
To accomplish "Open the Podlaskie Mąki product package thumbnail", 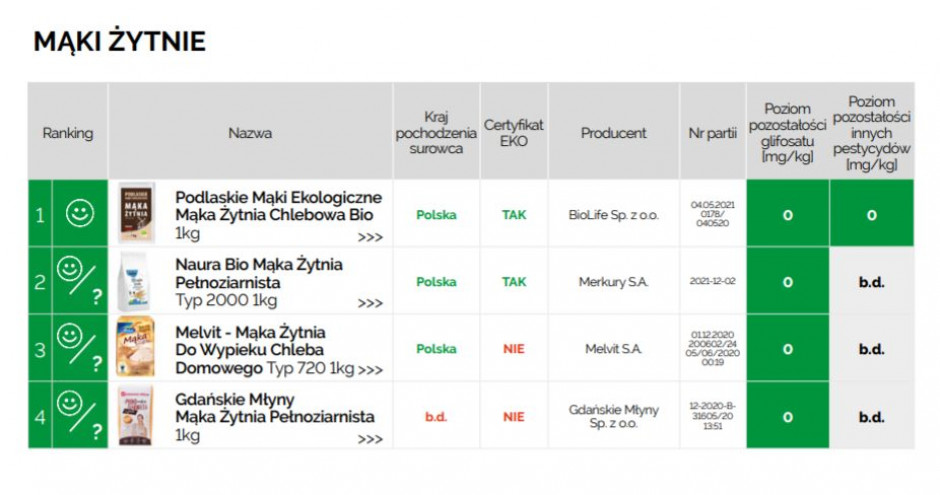I will coord(136,213).
